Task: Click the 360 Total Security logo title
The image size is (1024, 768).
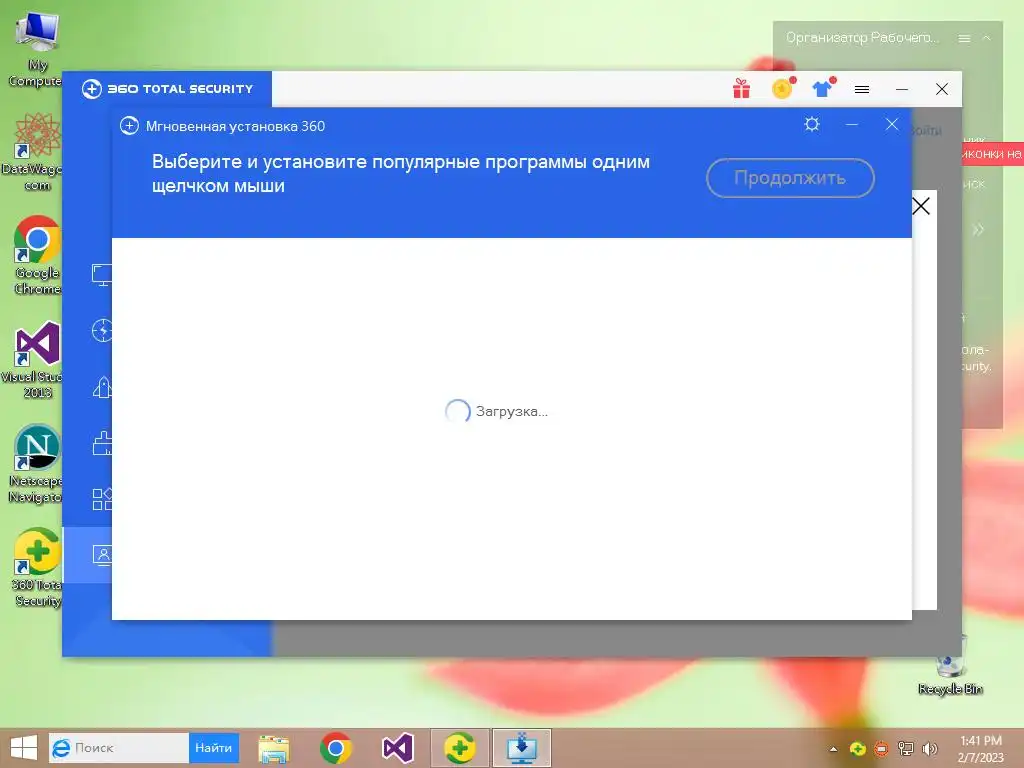Action: pyautogui.click(x=167, y=89)
